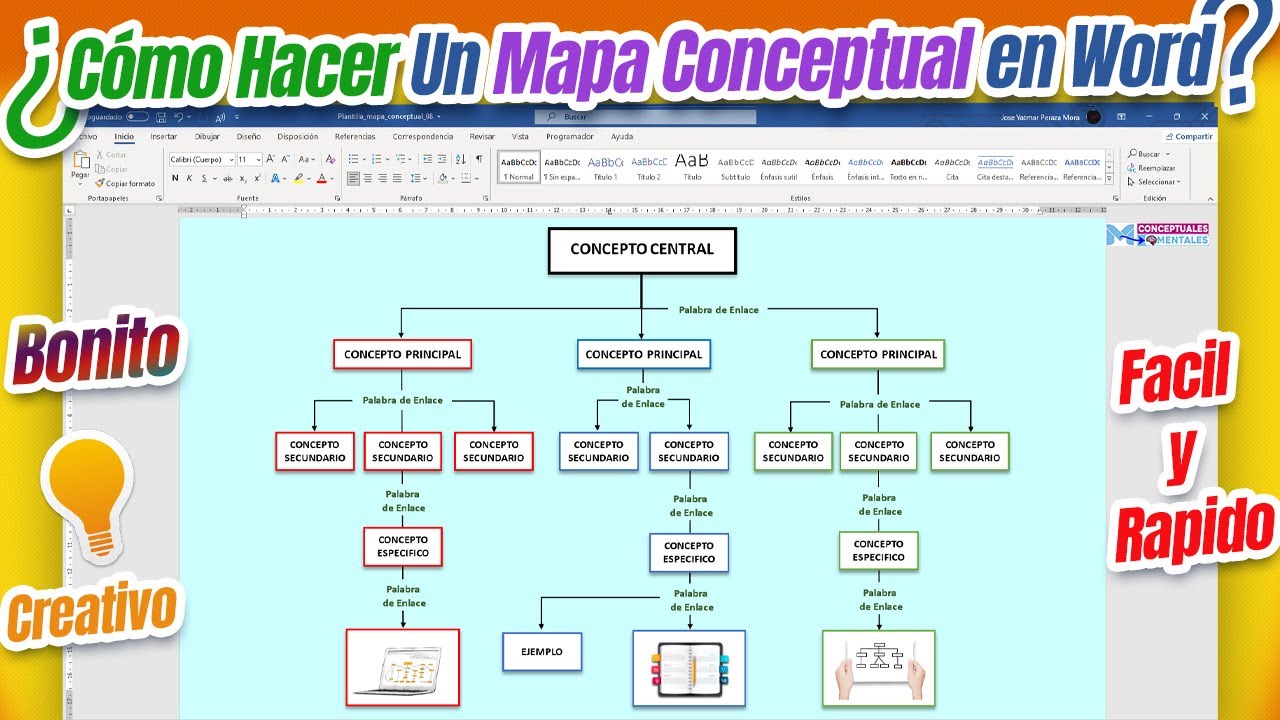Switch to the Diseño tab
The width and height of the screenshot is (1280, 720).
tap(249, 136)
